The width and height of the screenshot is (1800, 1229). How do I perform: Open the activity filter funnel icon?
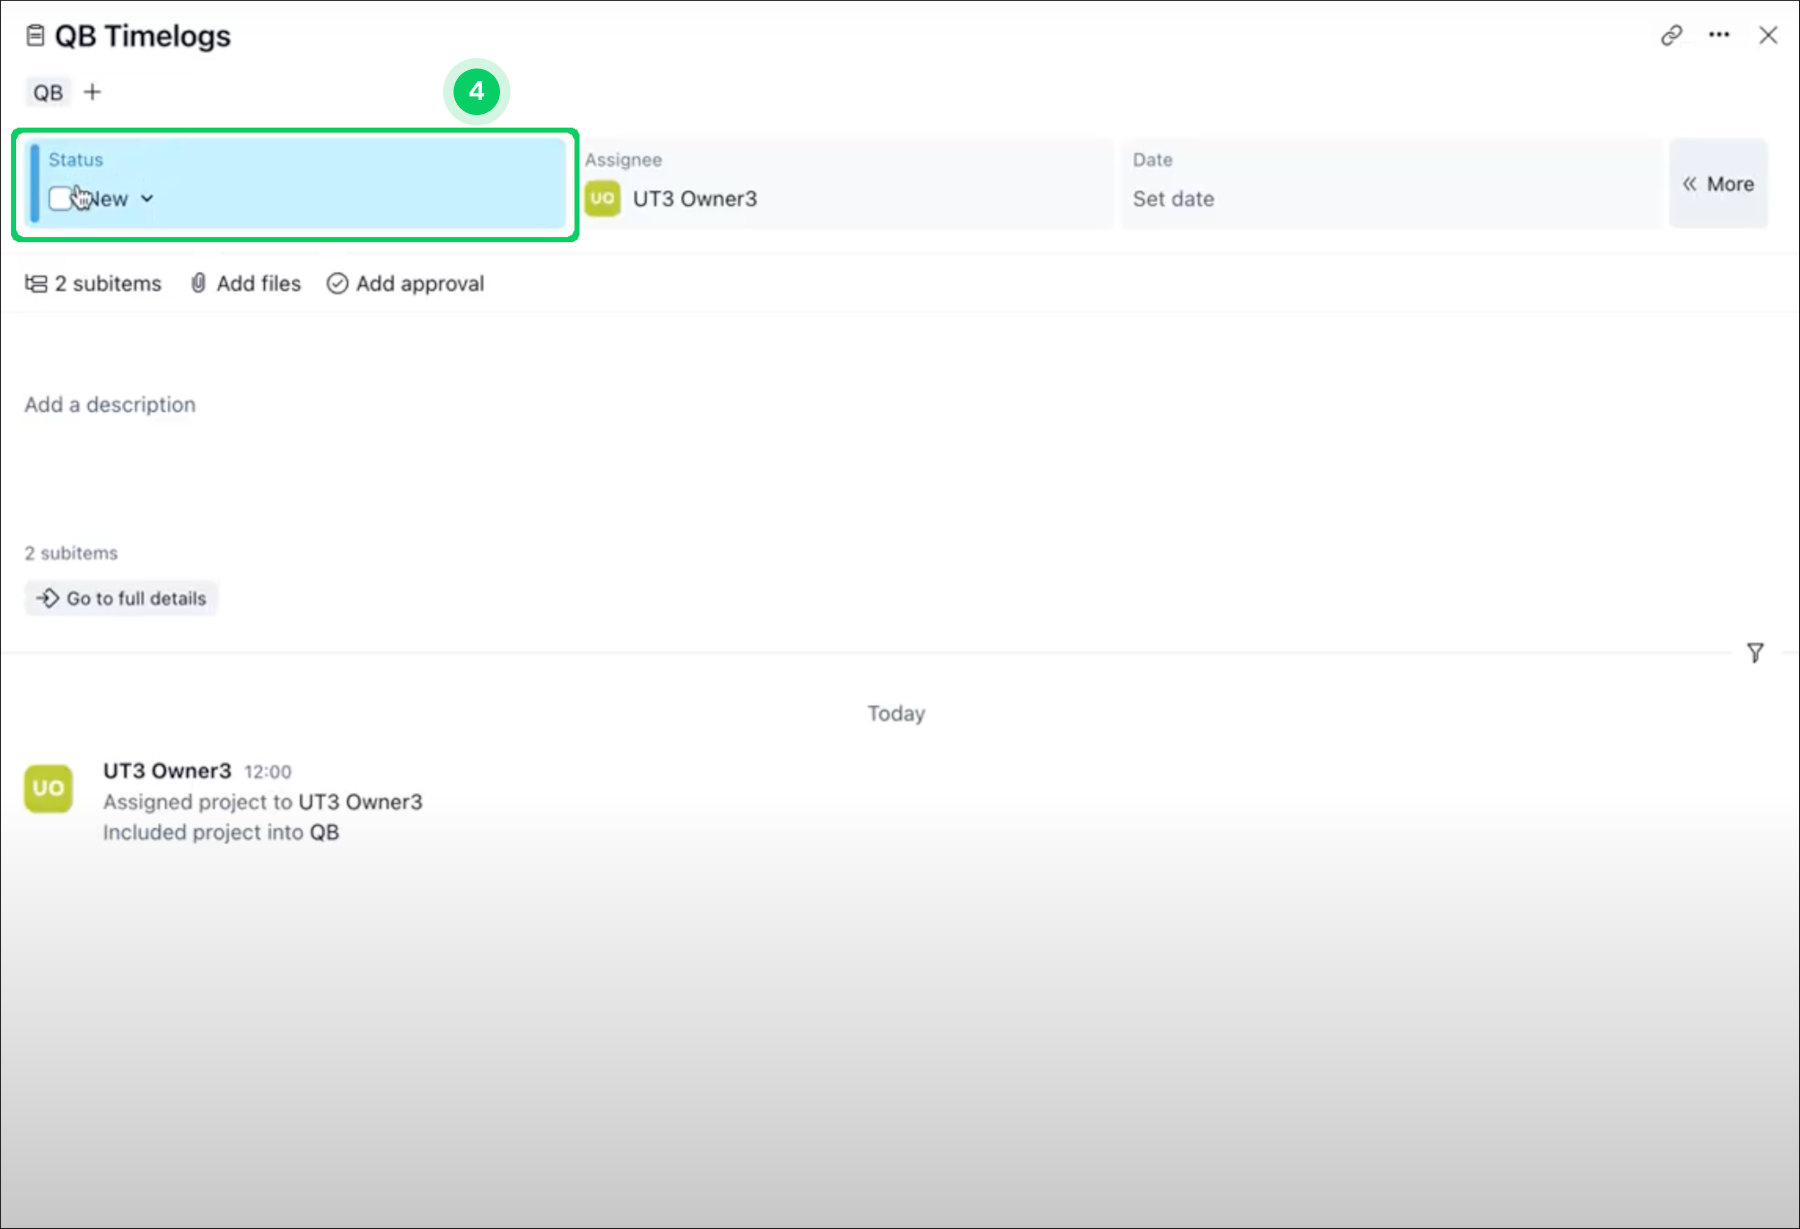[x=1755, y=653]
